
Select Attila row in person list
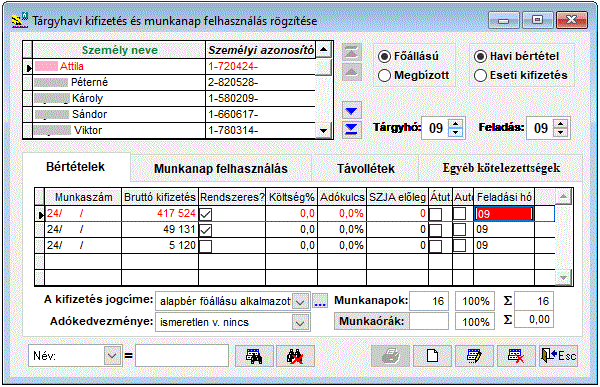[174, 67]
